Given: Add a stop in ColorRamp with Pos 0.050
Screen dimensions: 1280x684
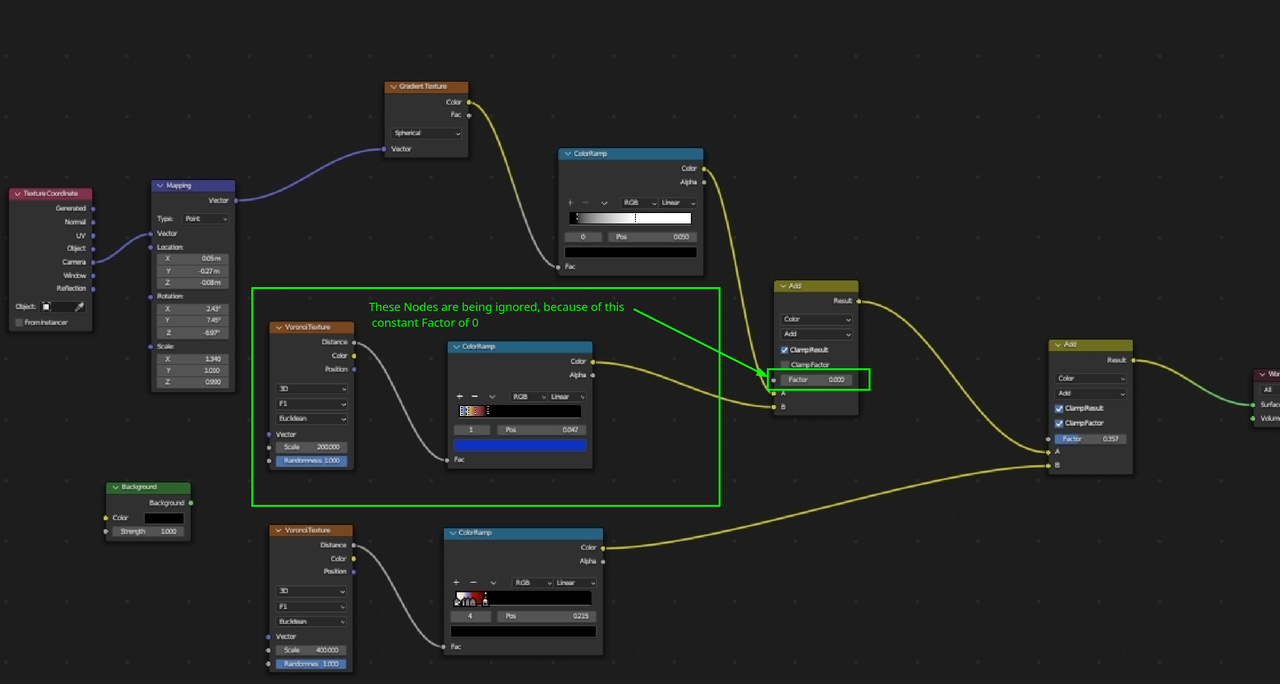Looking at the screenshot, I should [x=570, y=203].
